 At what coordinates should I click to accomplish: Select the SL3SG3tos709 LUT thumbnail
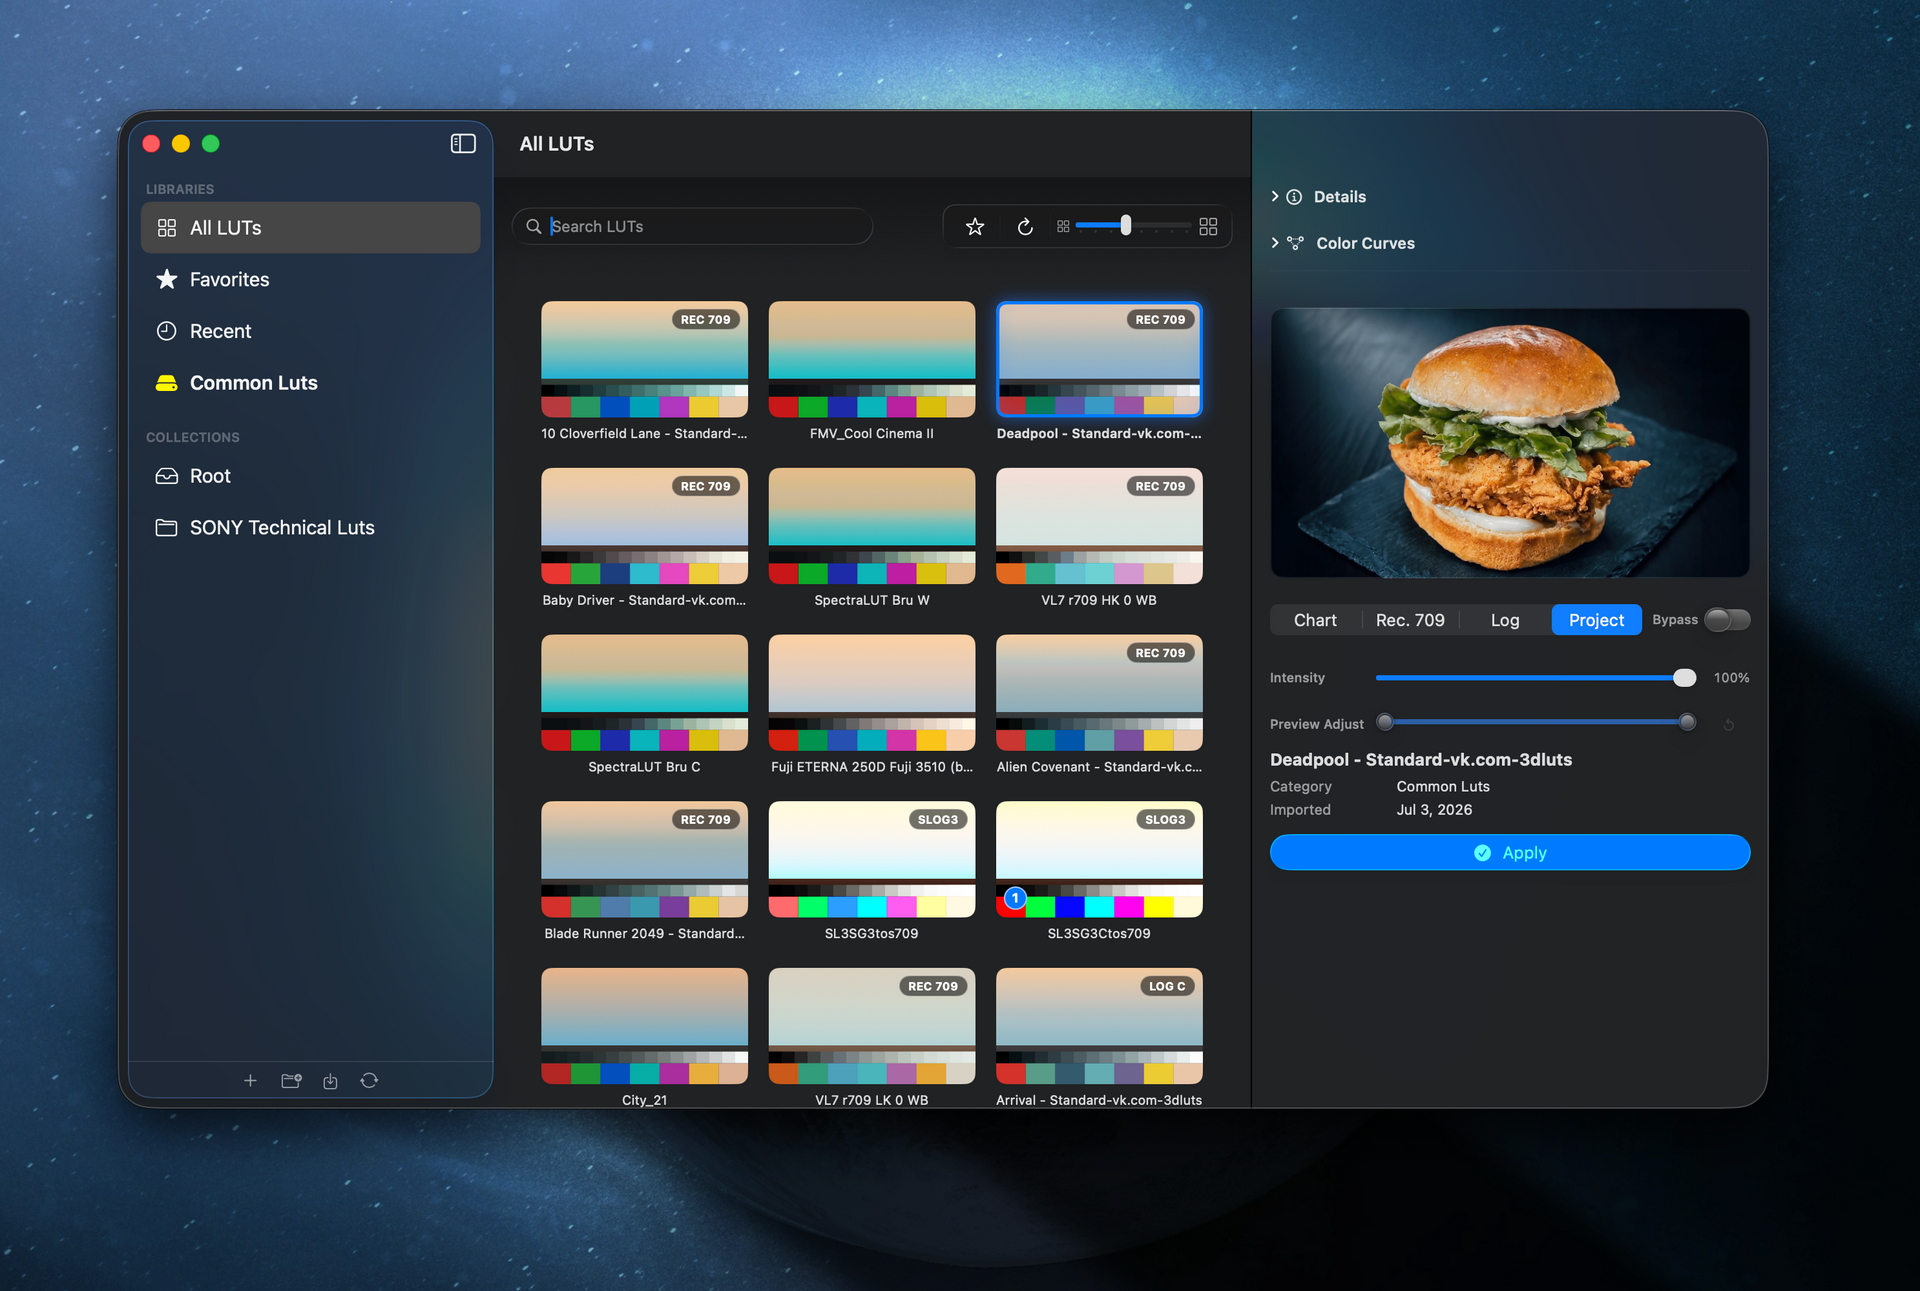pos(872,859)
